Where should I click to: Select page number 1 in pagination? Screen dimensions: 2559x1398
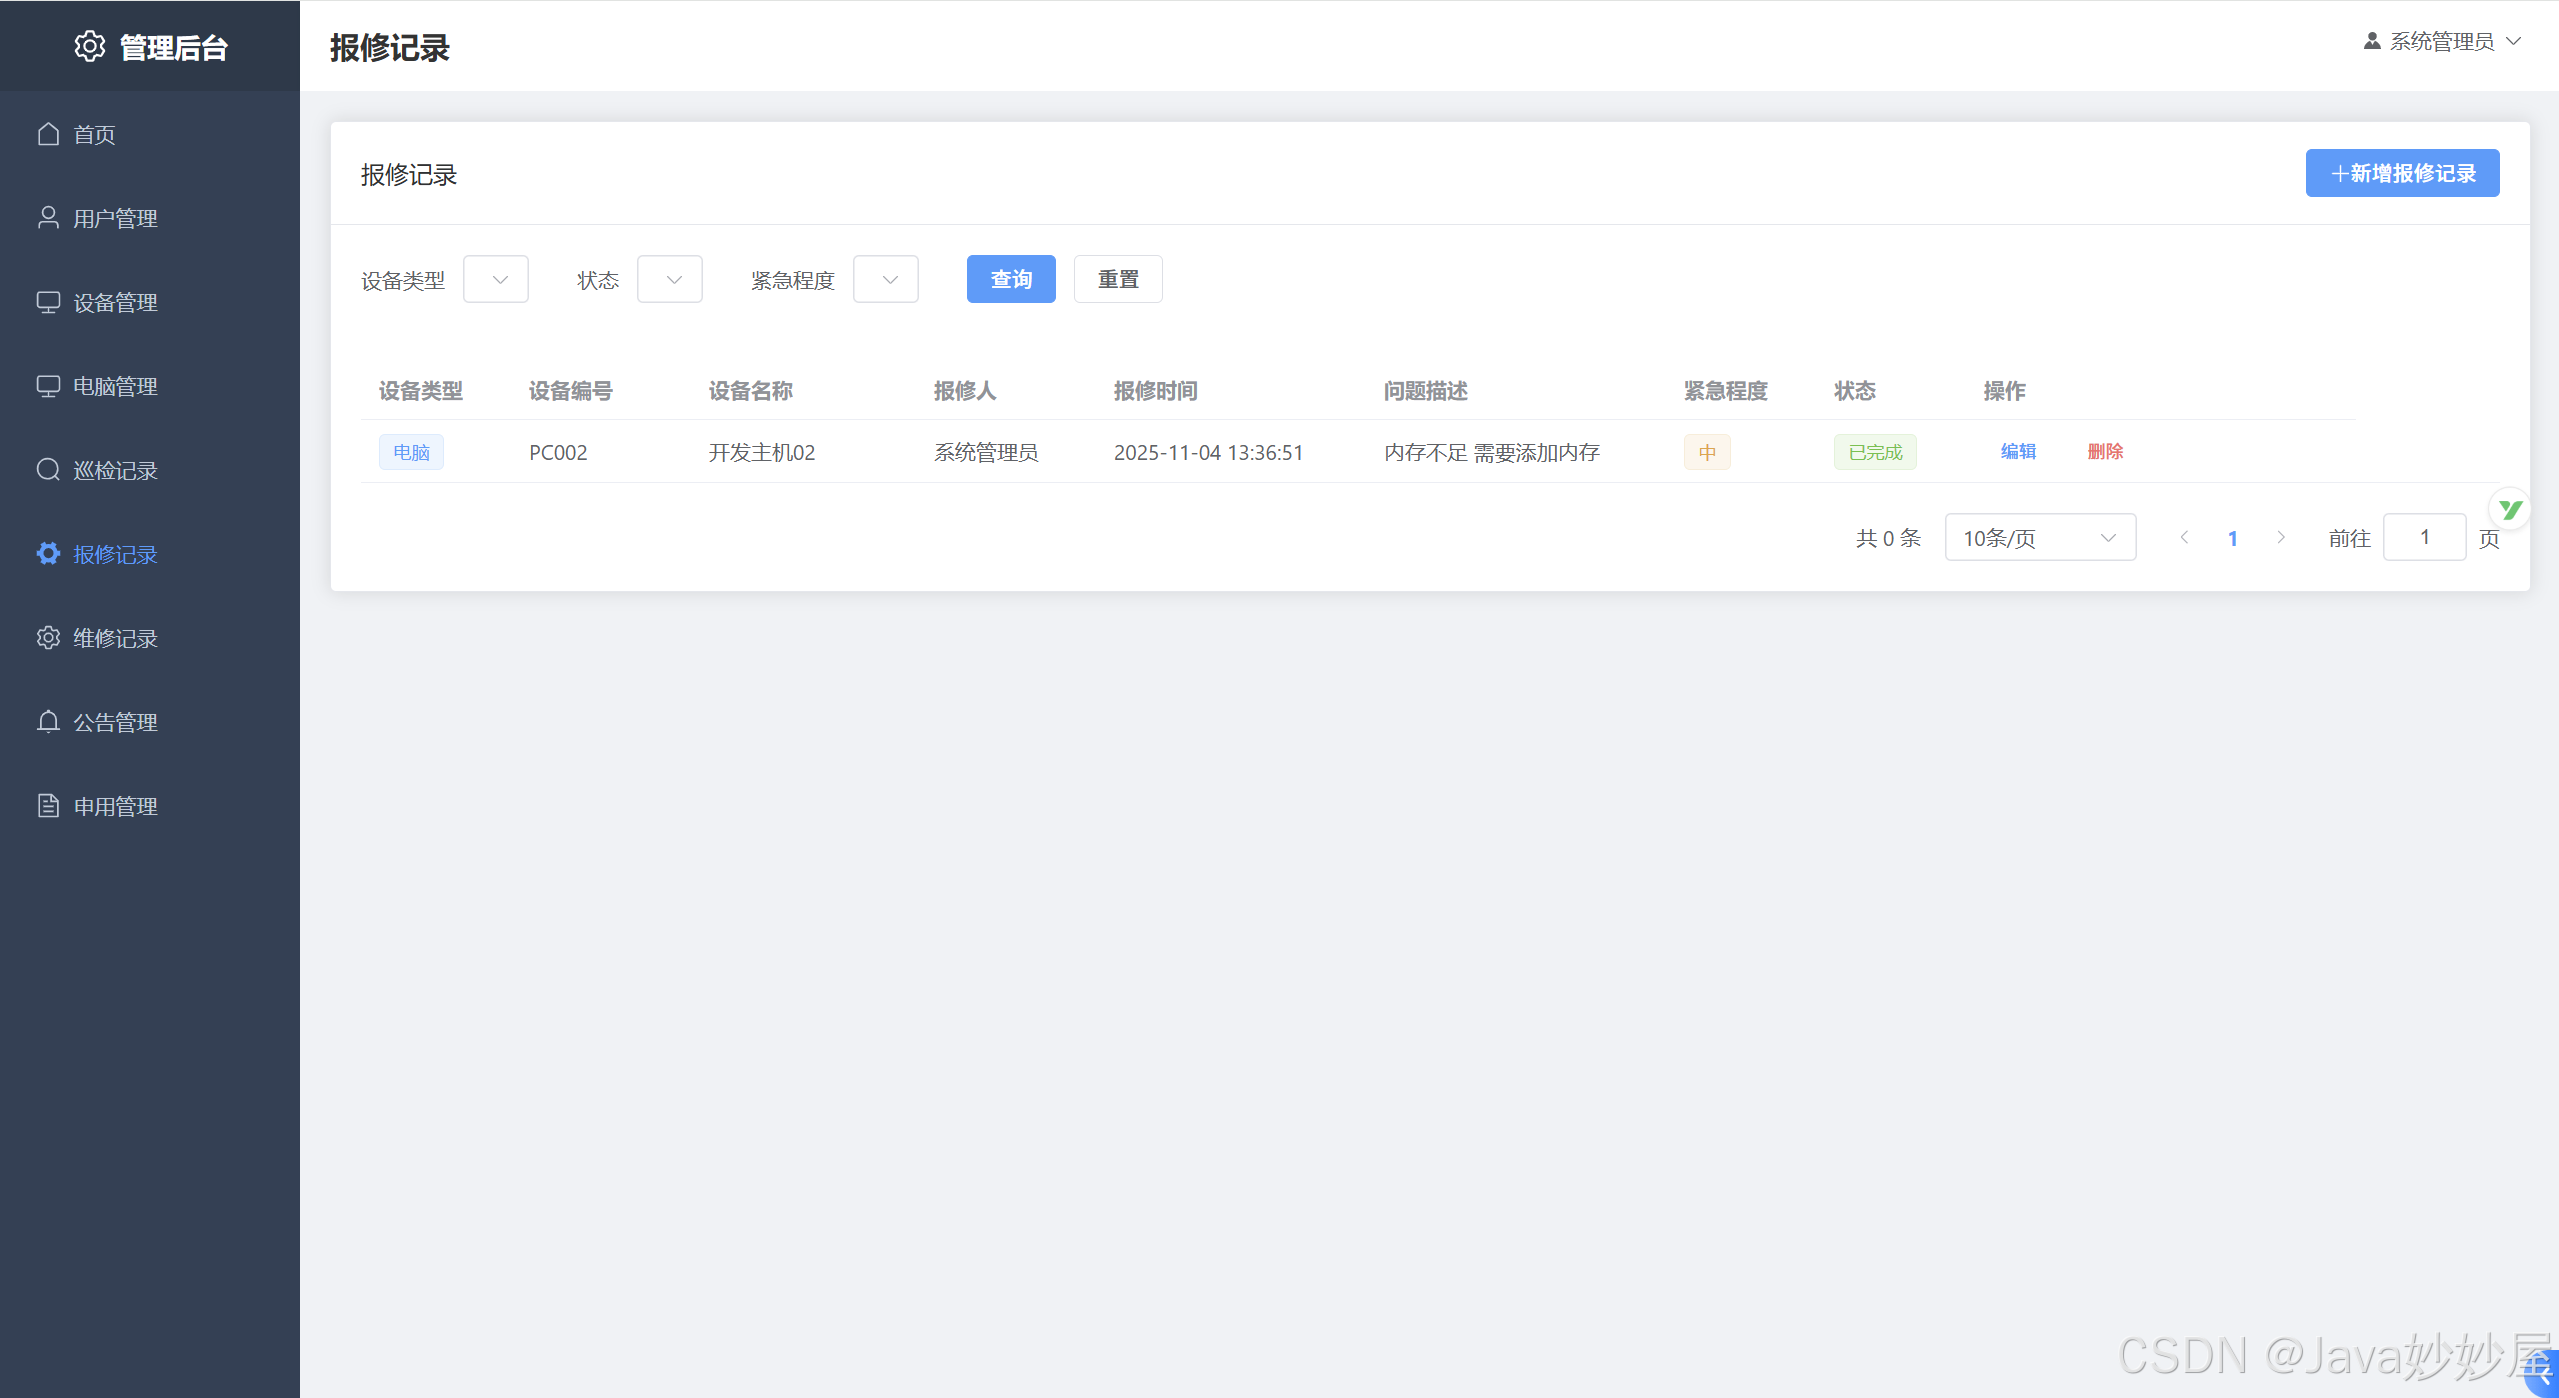(2233, 538)
